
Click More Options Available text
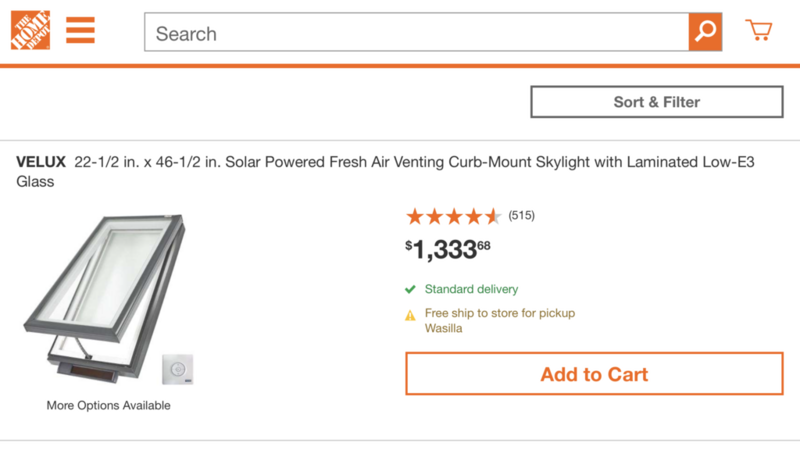(x=109, y=406)
